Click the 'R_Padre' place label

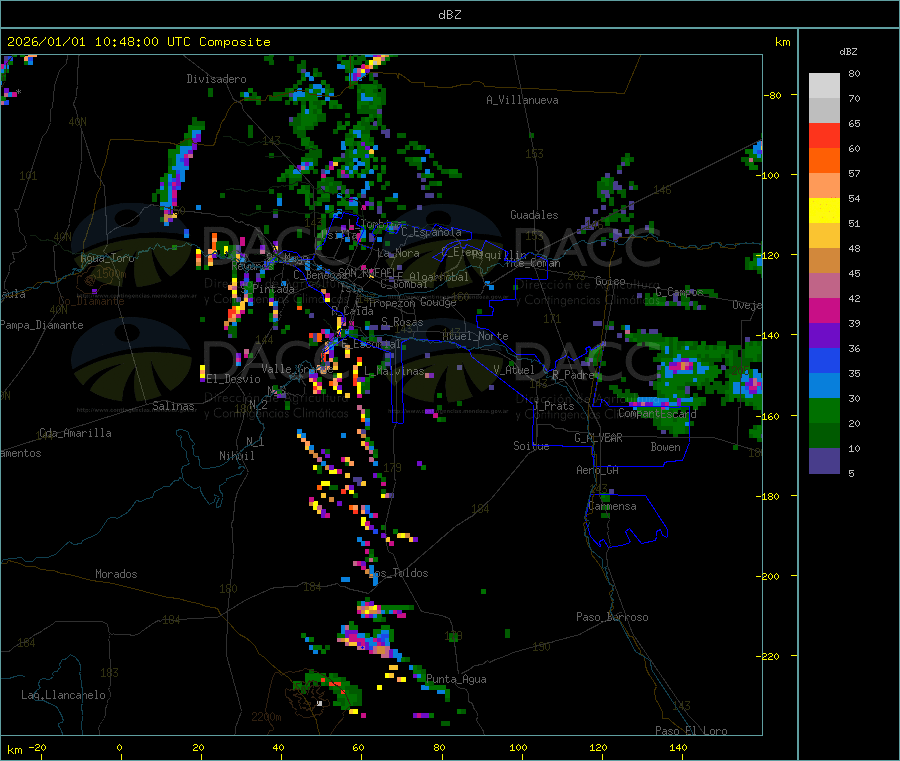point(573,375)
